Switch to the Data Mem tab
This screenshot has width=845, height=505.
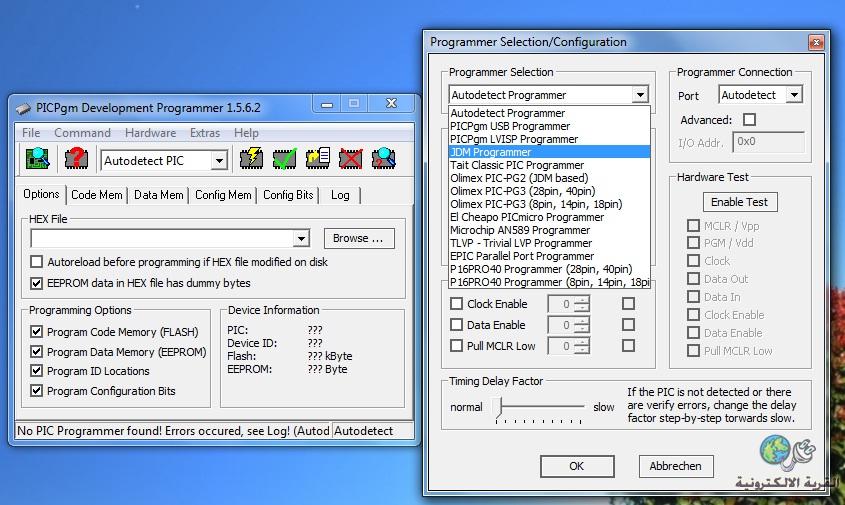point(158,195)
